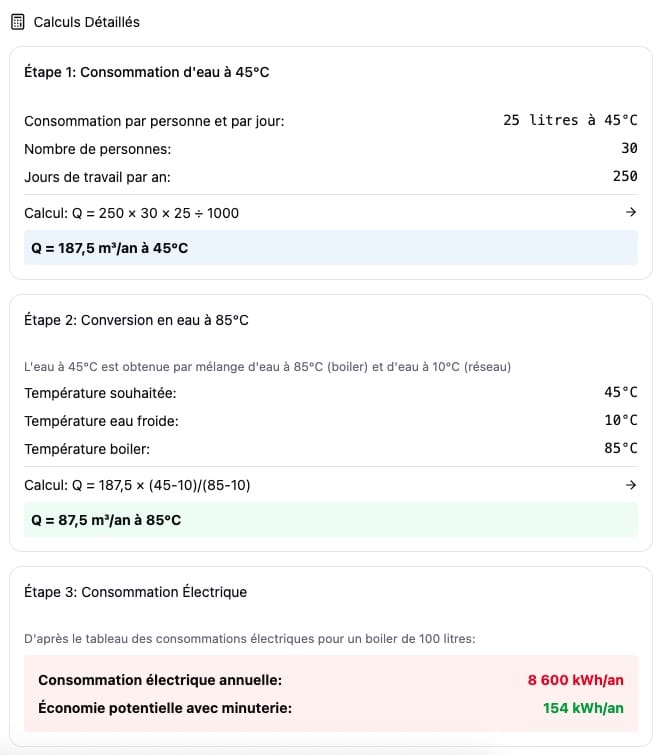This screenshot has height=755, width=656.
Task: Click the cold water temperature value 10°C
Action: pyautogui.click(x=620, y=420)
